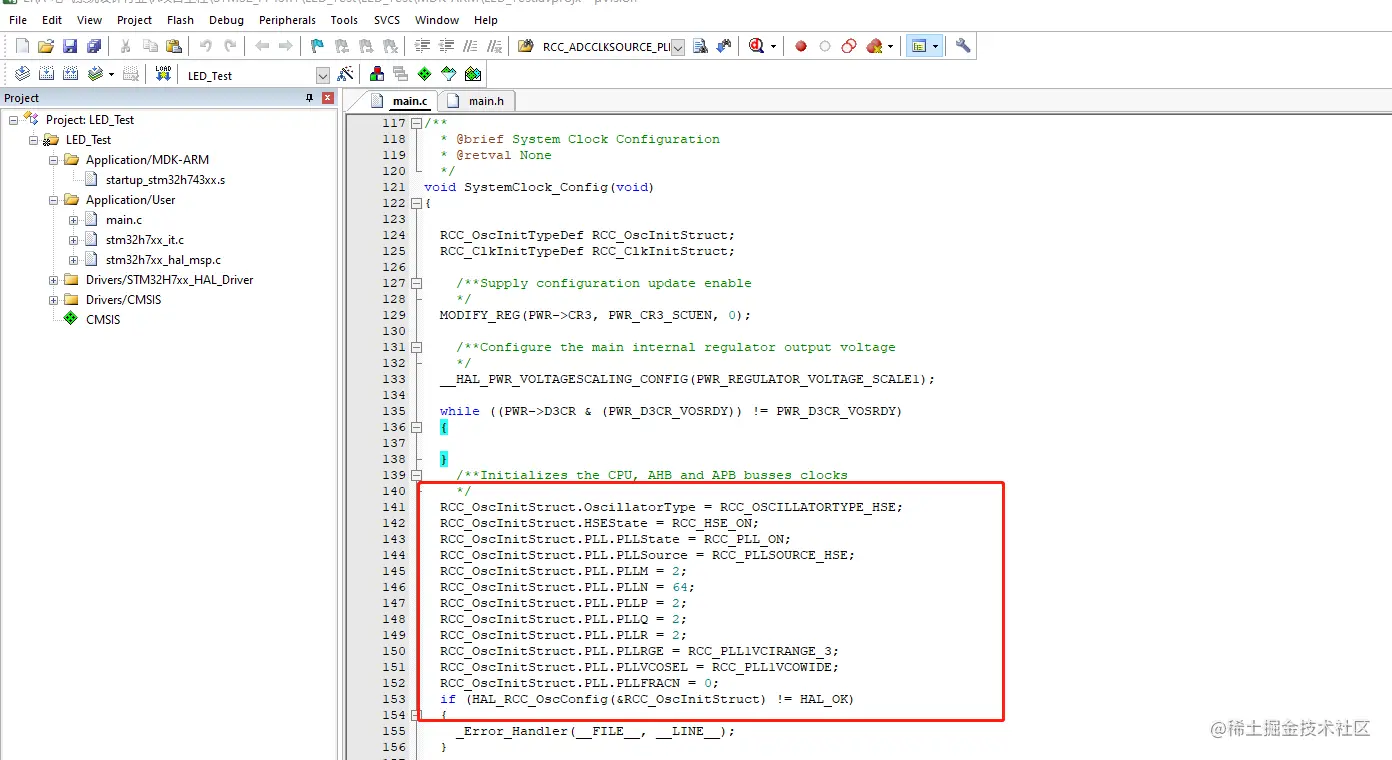Image resolution: width=1392 pixels, height=760 pixels.
Task: Click the indent selected lines icon
Action: (422, 46)
